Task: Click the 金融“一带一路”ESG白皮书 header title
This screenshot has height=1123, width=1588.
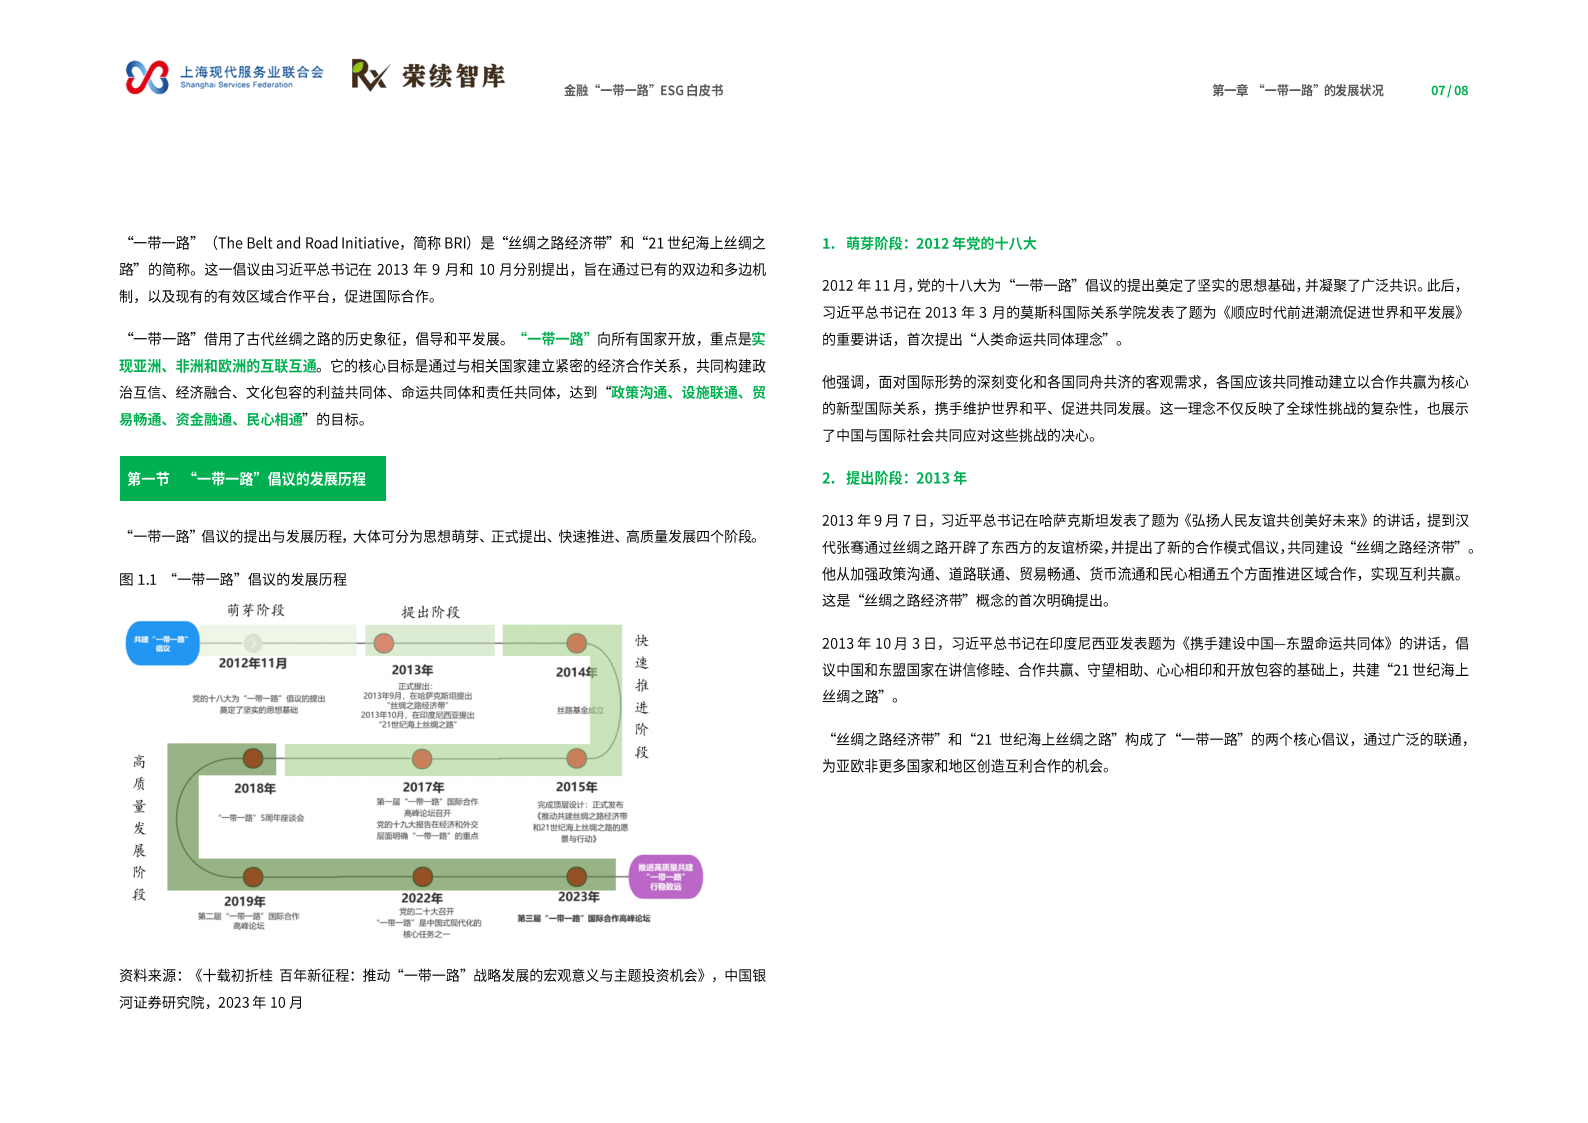Action: [643, 91]
